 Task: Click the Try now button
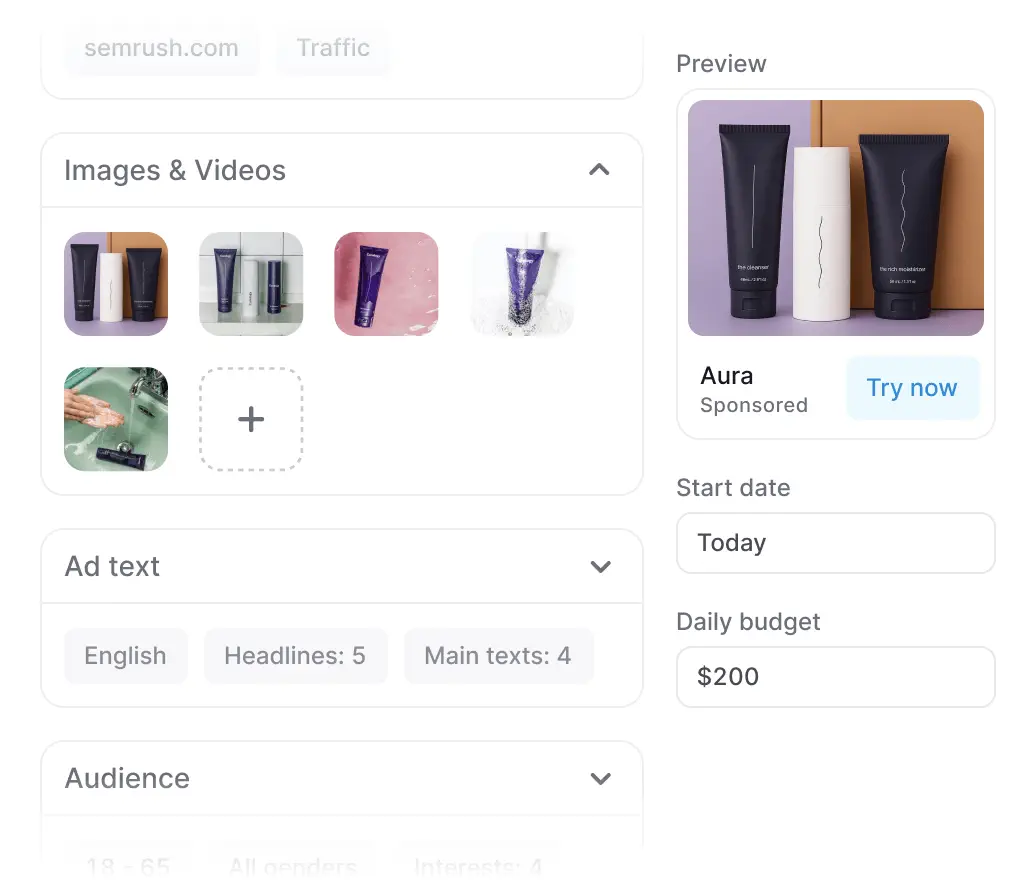[x=912, y=388]
